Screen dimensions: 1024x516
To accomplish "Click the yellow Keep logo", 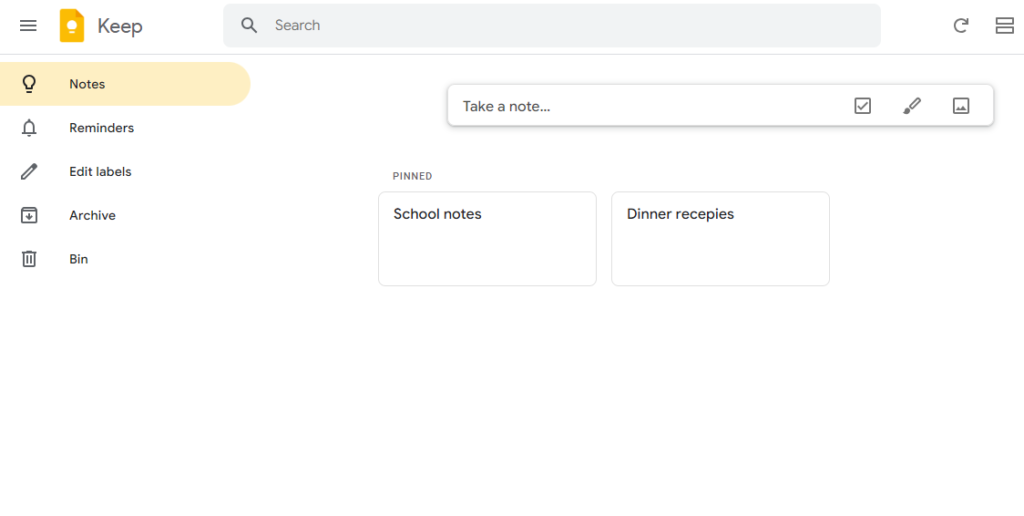I will tap(72, 26).
